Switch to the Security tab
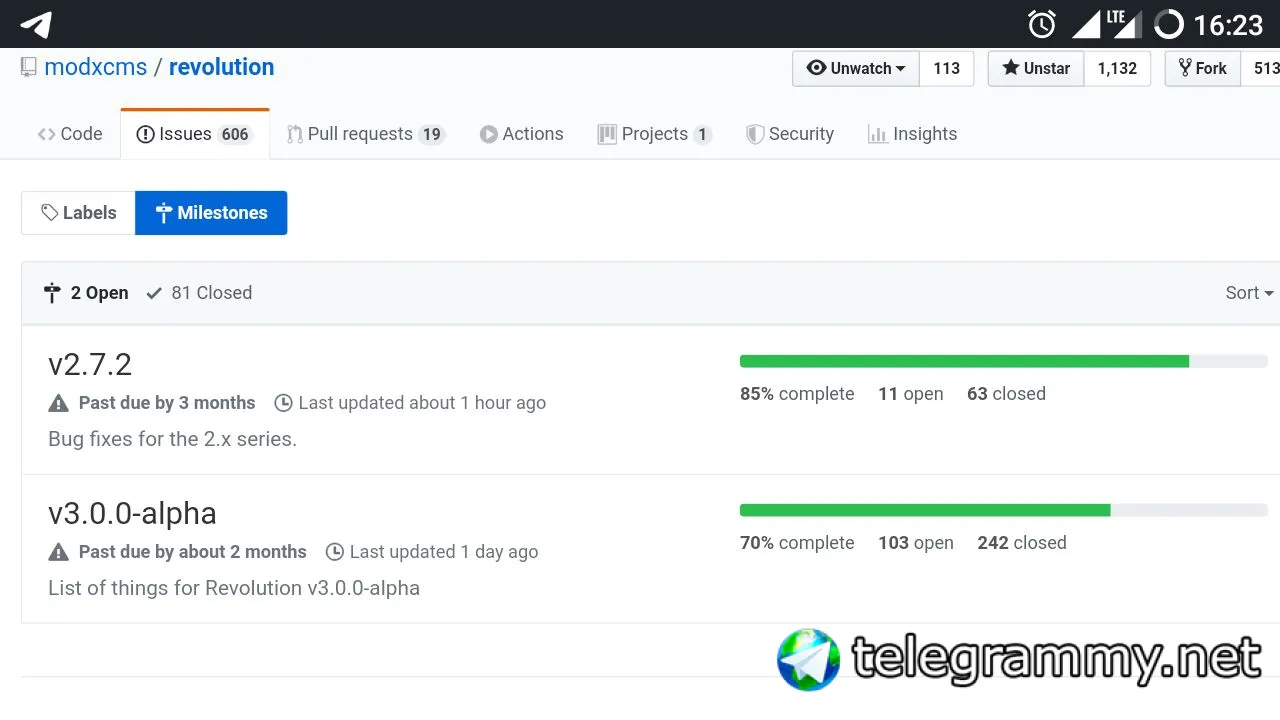Screen dimensions: 1280x720 790,134
